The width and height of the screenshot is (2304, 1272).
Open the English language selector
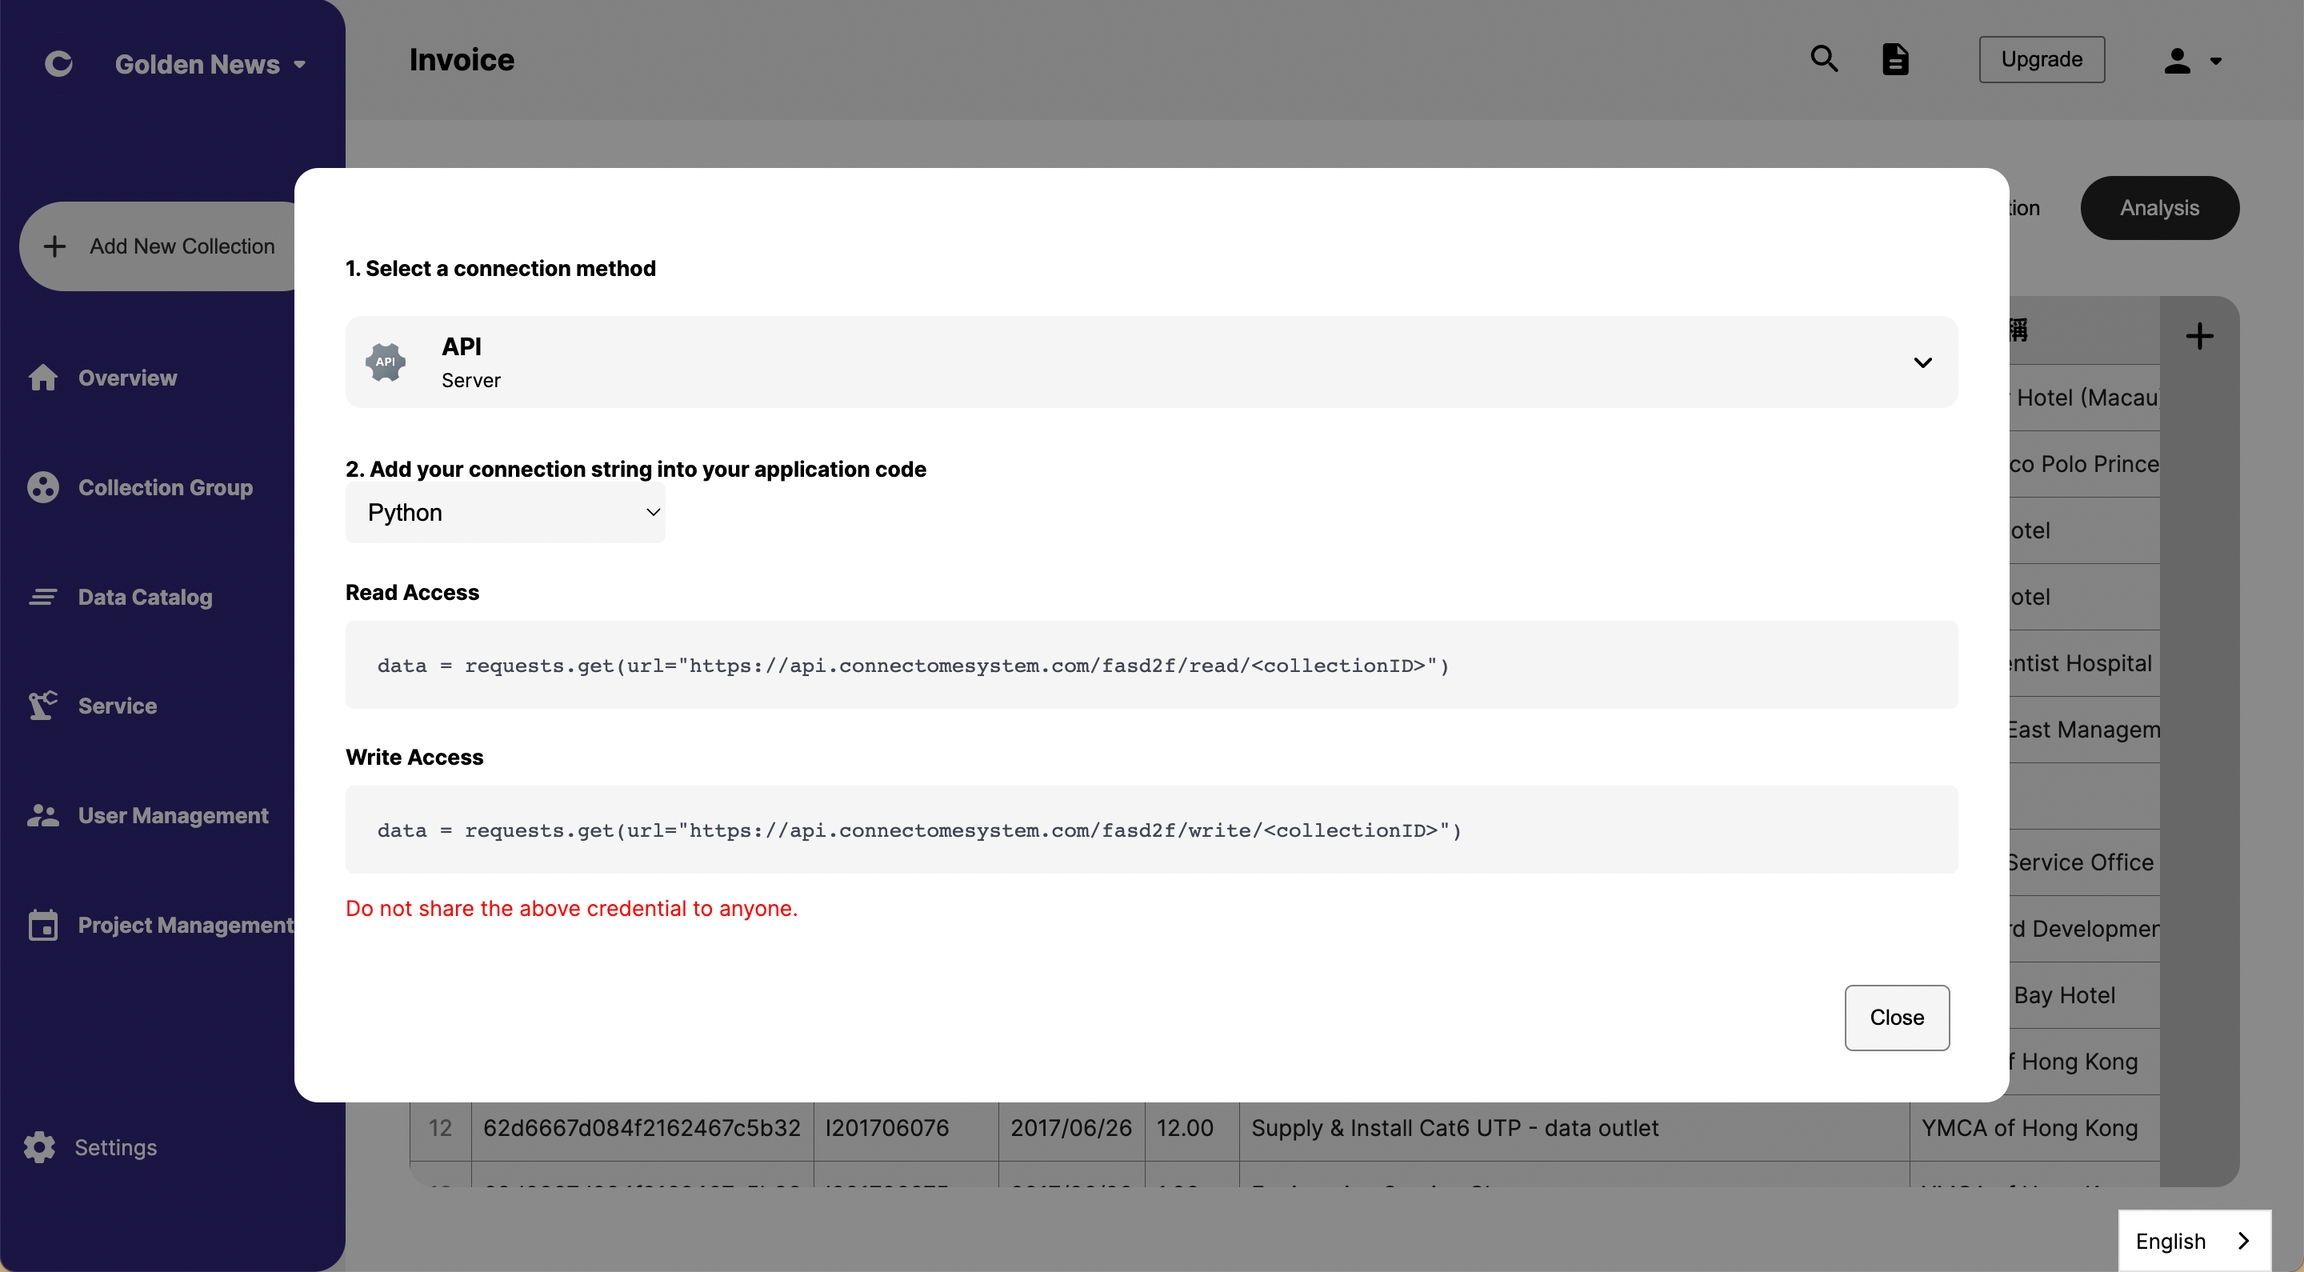coord(2194,1241)
